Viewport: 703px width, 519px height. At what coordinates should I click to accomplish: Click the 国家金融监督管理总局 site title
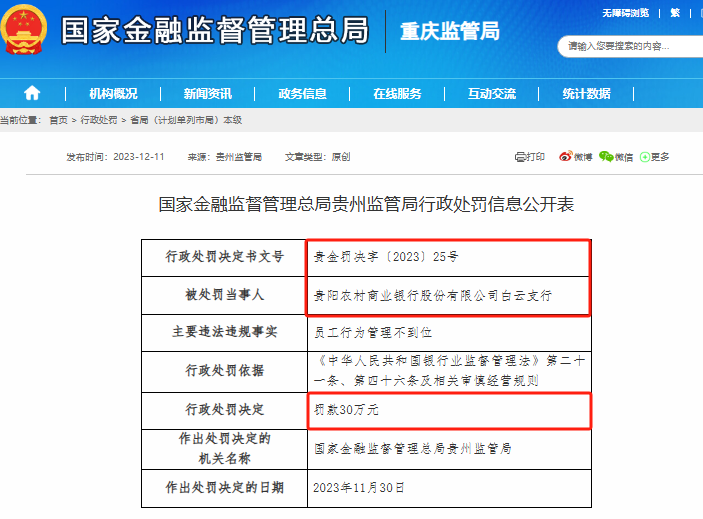click(215, 30)
